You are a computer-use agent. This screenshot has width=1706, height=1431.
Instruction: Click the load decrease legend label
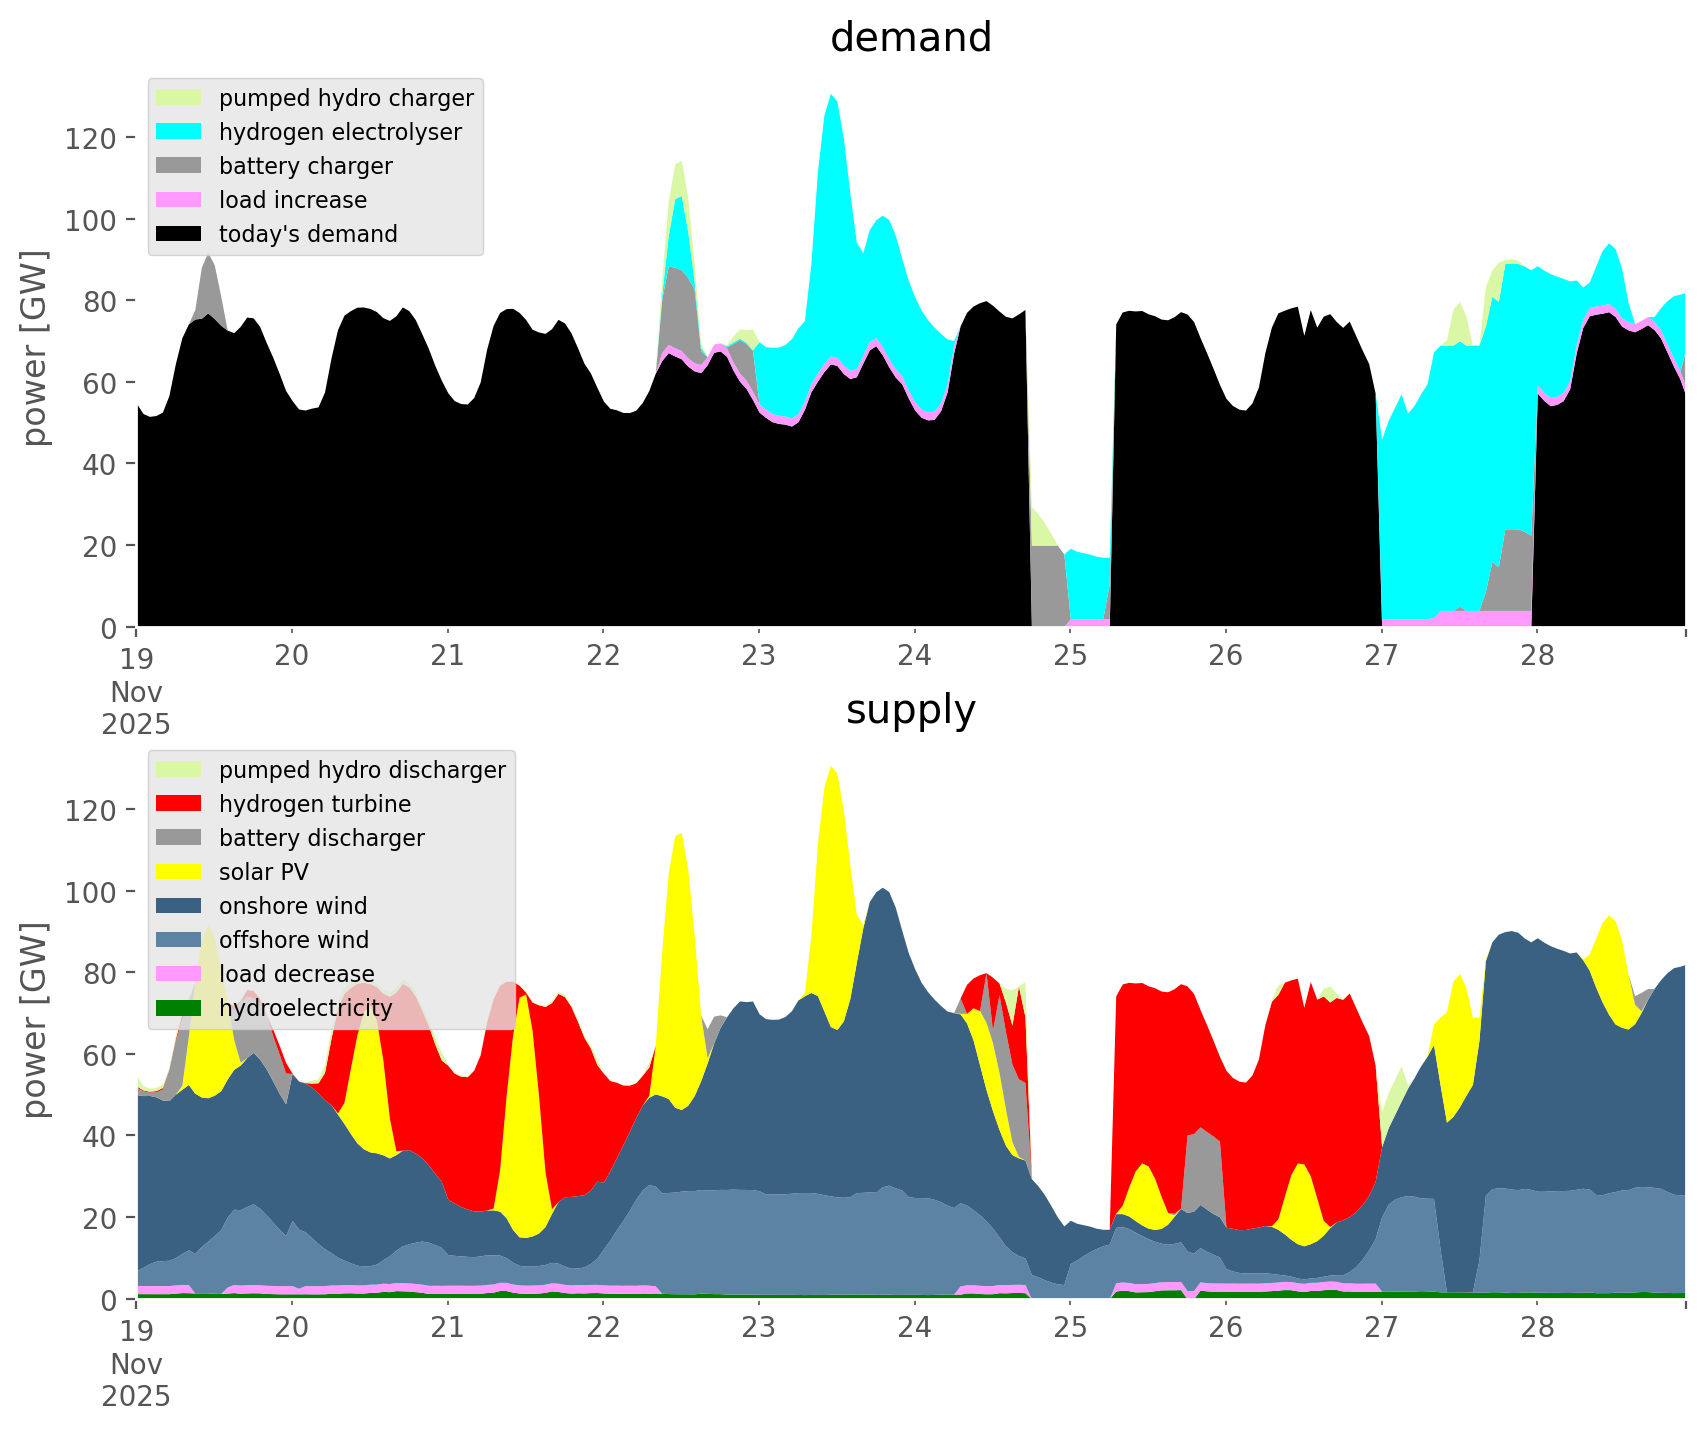coord(296,974)
